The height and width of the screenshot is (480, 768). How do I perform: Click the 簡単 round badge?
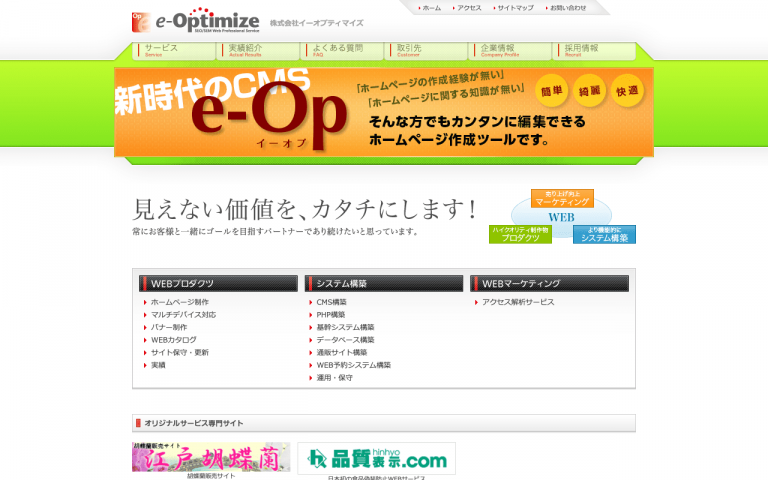(552, 91)
